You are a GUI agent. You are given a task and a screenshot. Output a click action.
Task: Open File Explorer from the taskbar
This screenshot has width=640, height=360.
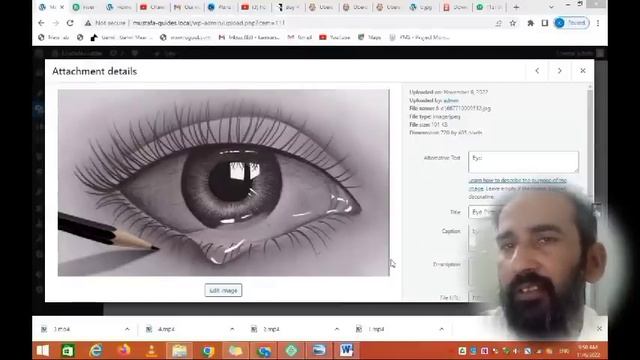(x=179, y=350)
